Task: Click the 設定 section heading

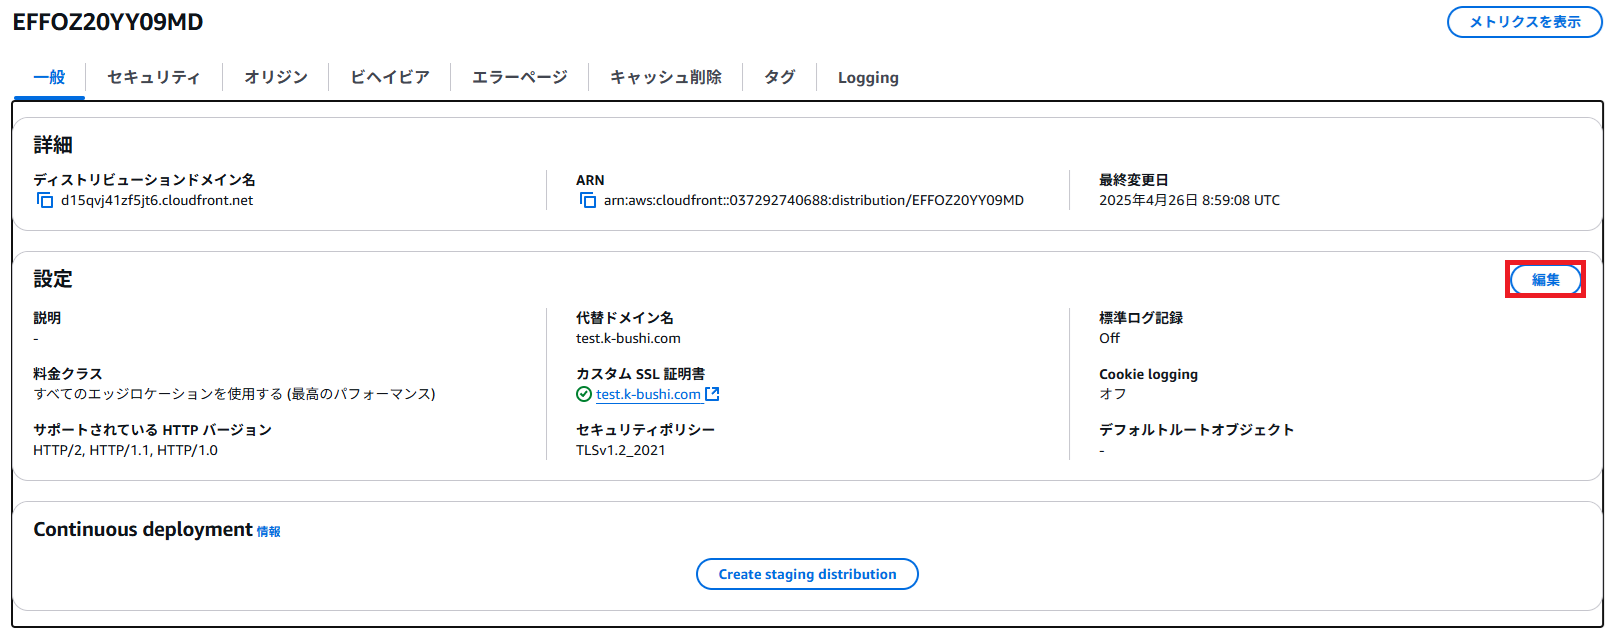Action: [x=53, y=279]
